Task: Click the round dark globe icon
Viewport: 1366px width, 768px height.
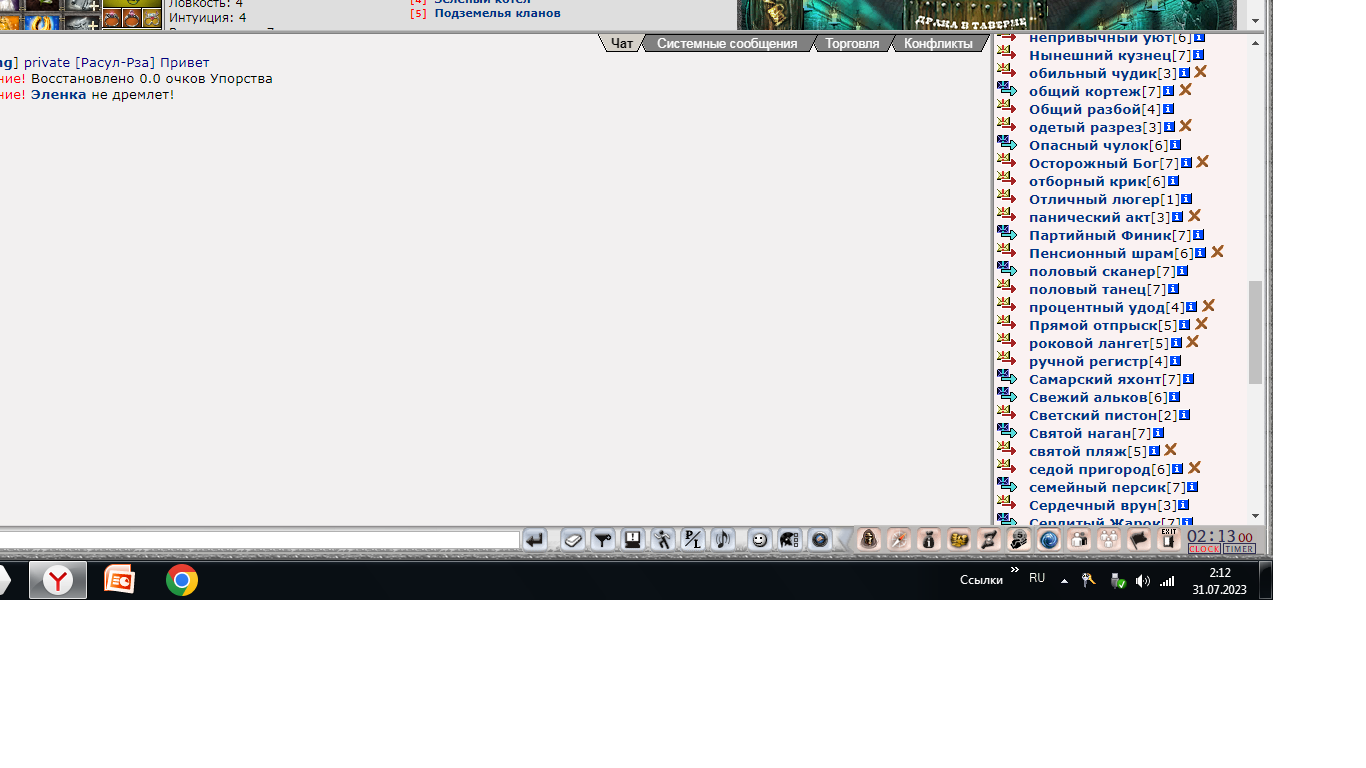Action: 819,540
